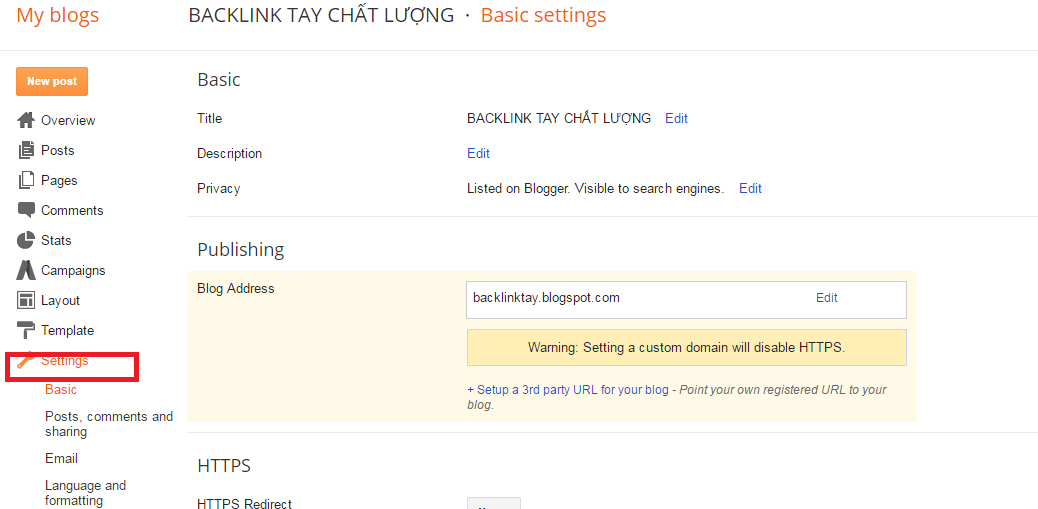Click the Template paint roller icon

pos(25,330)
